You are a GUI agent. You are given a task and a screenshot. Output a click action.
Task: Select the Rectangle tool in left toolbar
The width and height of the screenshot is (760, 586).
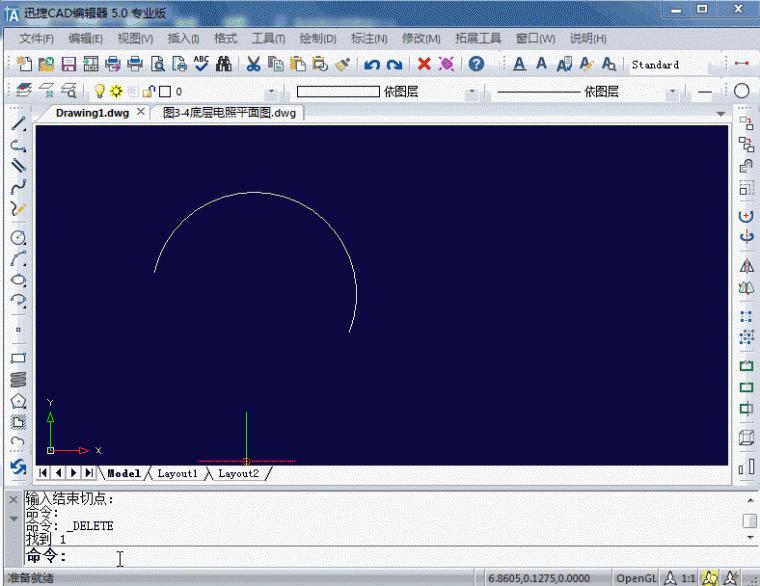click(x=17, y=358)
